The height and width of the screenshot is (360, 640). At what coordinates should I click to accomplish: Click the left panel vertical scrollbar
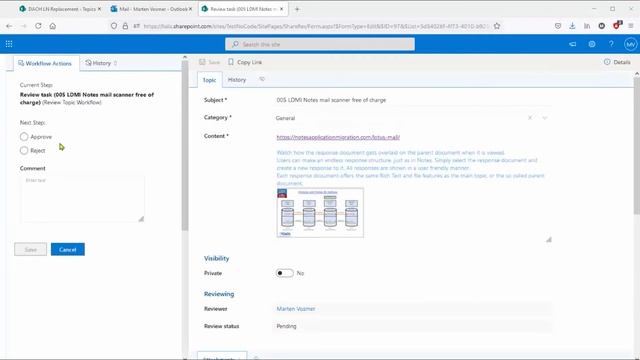[185, 145]
